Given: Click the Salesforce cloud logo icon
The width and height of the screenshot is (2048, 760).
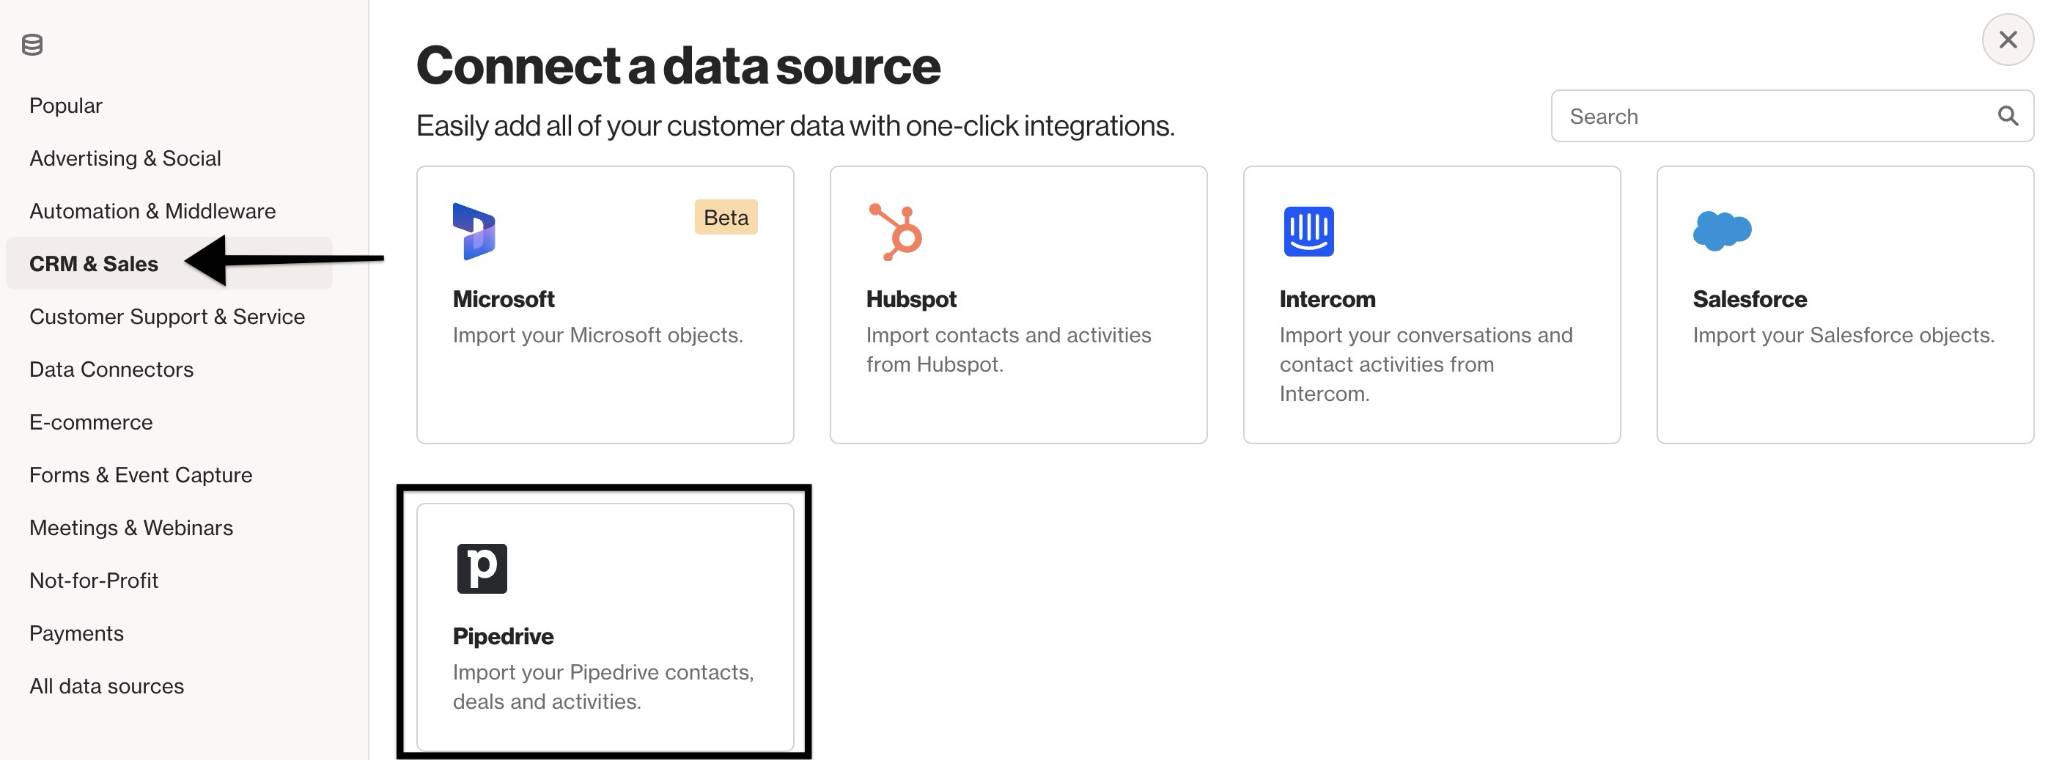Looking at the screenshot, I should [1722, 231].
